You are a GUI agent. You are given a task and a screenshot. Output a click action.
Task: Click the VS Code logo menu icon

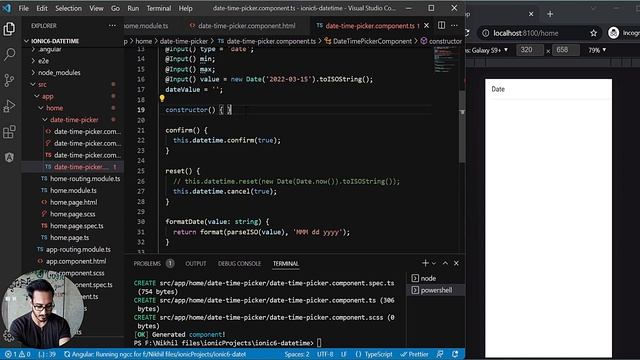(7, 8)
